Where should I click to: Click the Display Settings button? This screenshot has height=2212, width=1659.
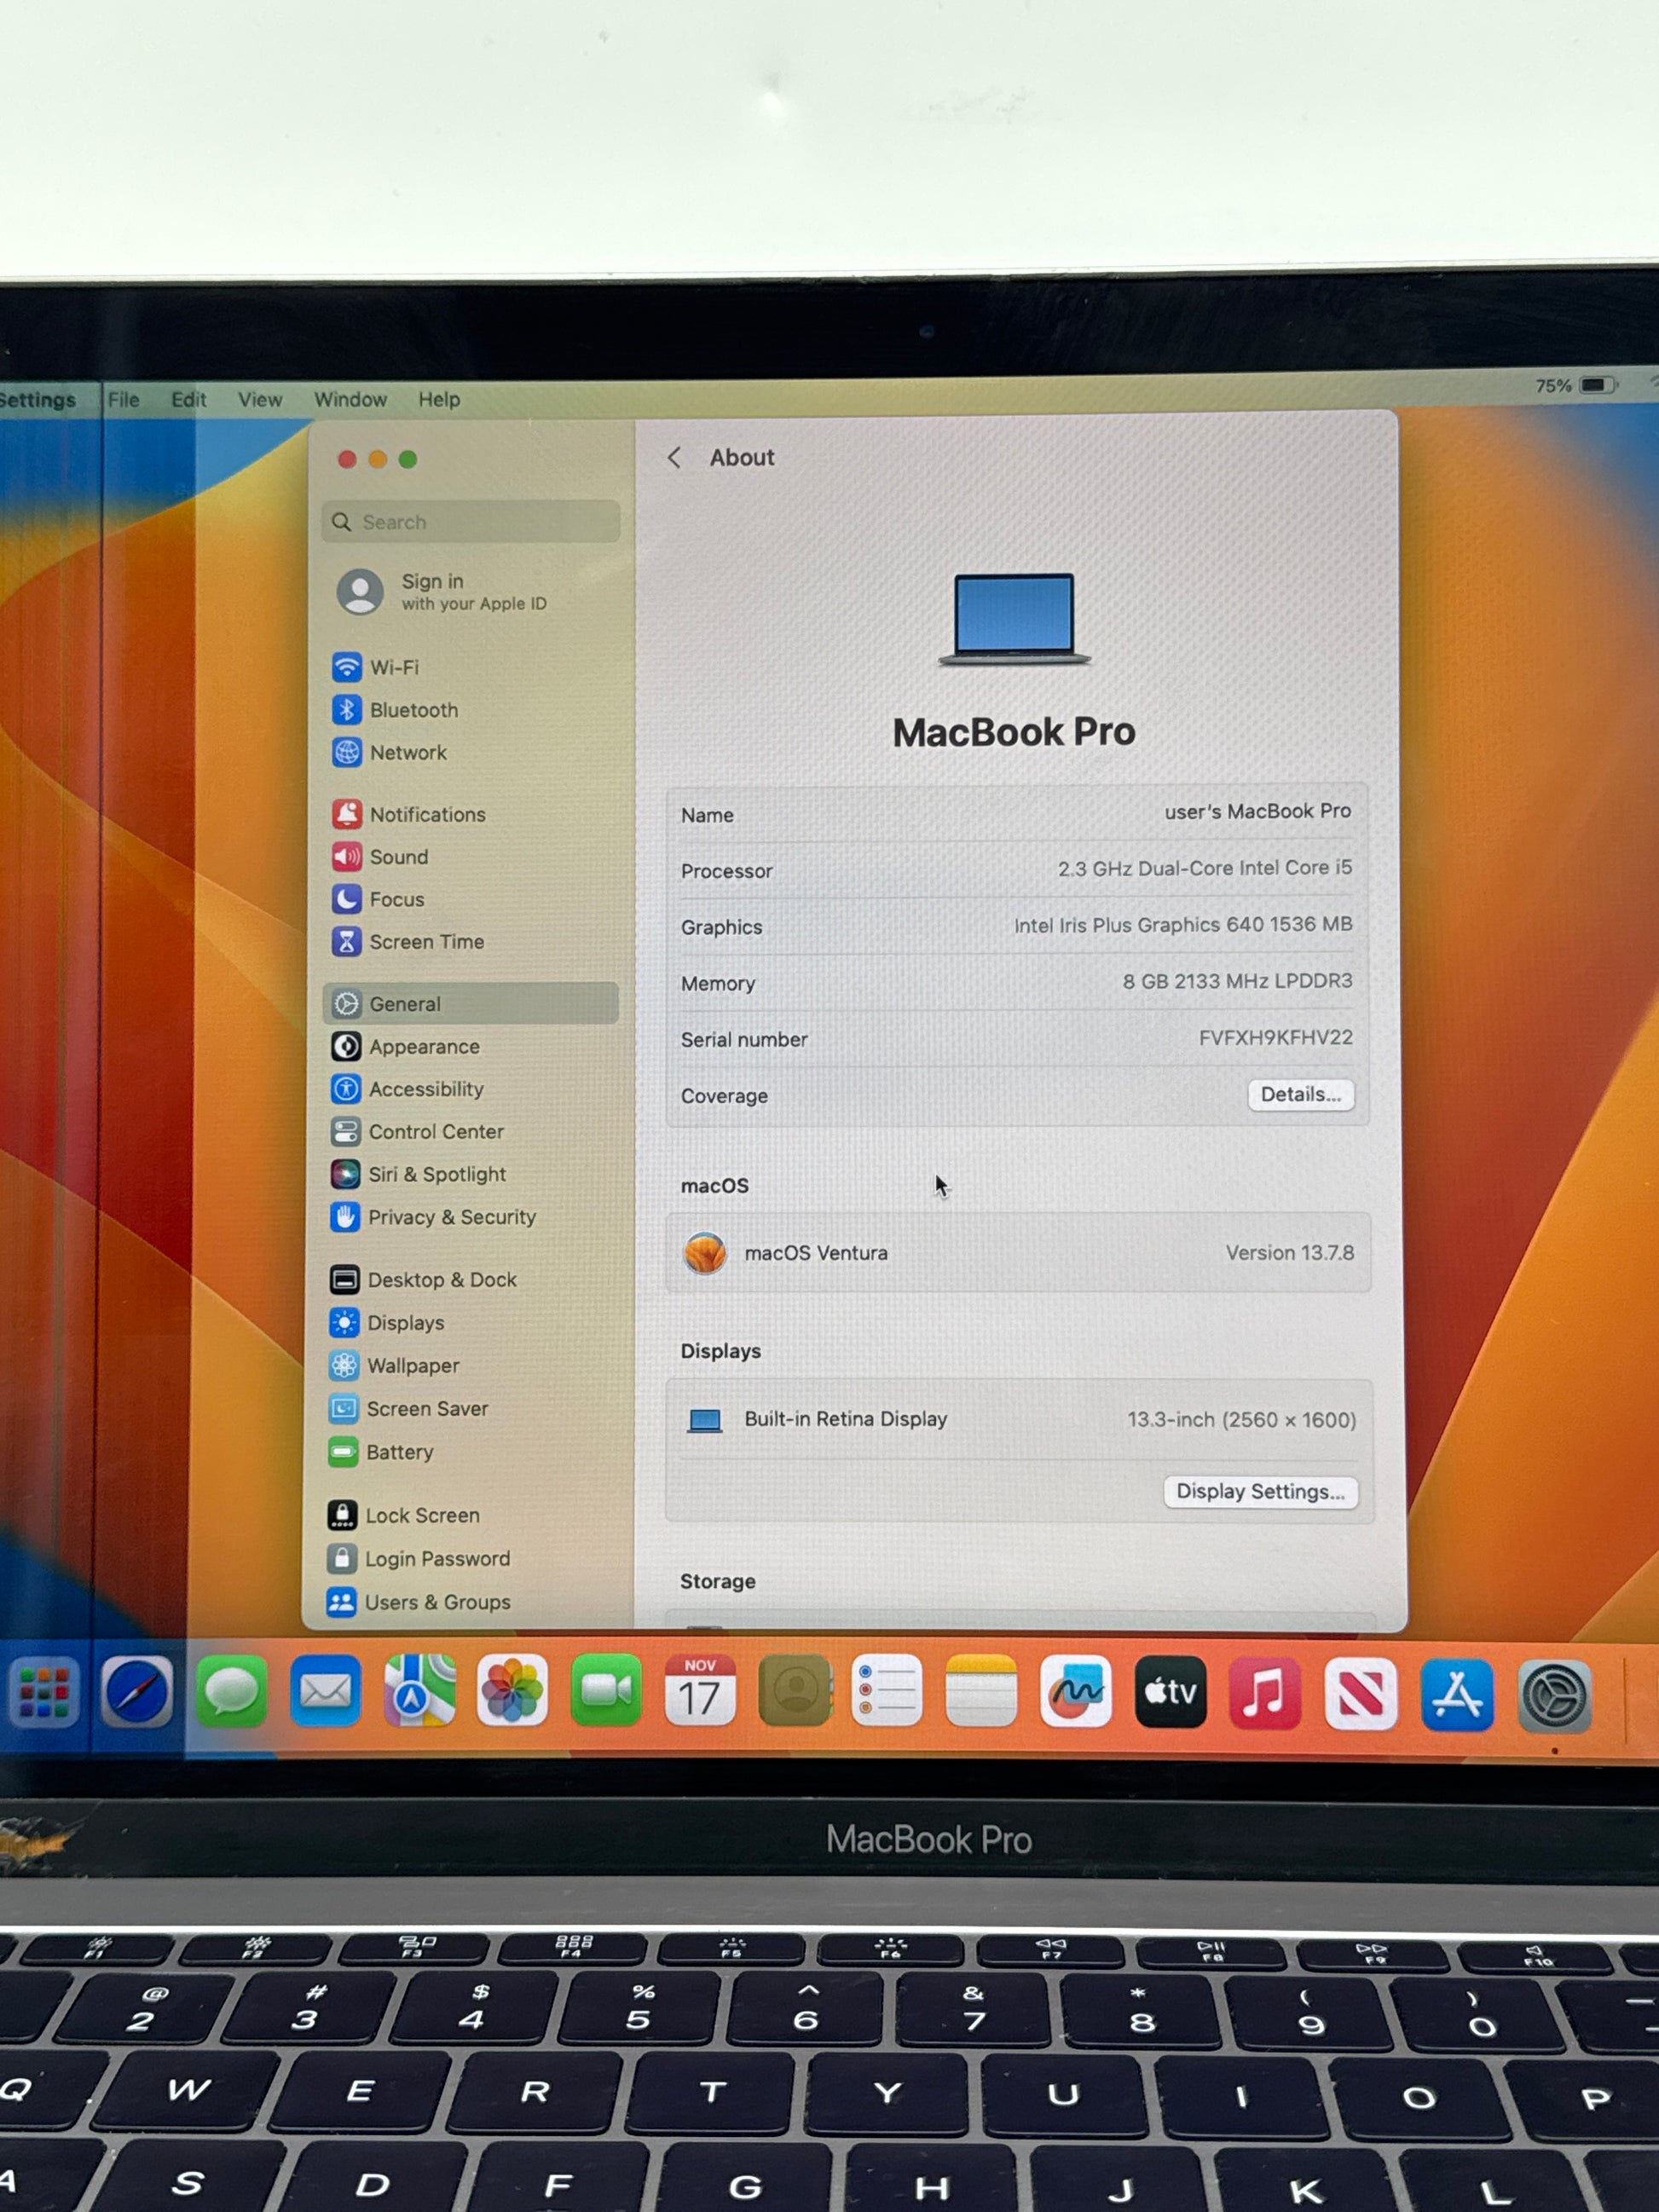(x=1259, y=1492)
